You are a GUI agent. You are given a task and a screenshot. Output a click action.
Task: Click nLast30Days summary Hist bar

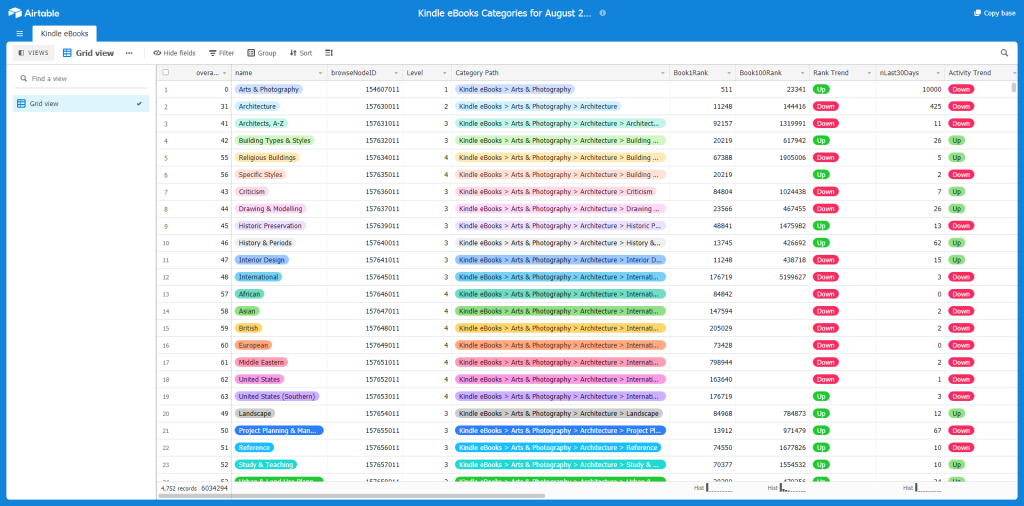pos(923,488)
